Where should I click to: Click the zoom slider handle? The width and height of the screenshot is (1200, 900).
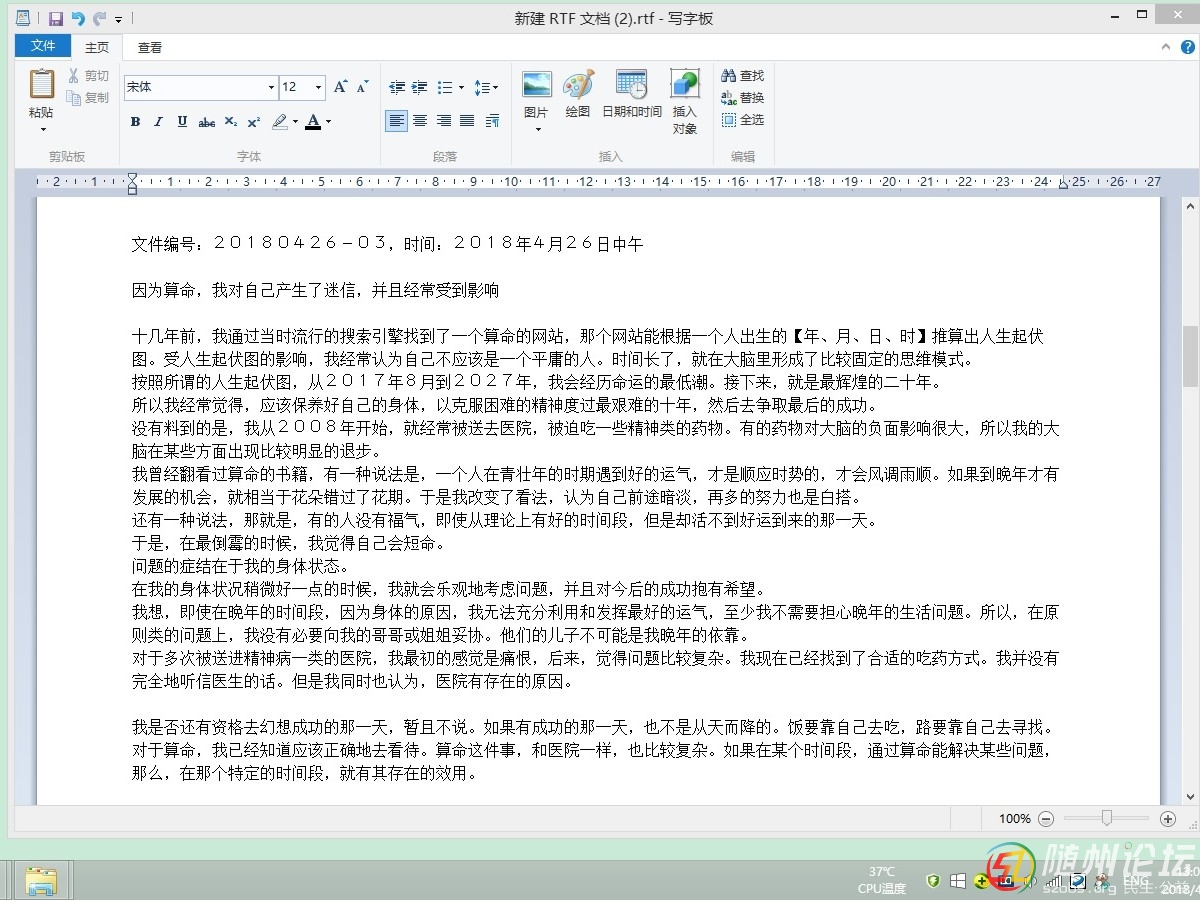pyautogui.click(x=1107, y=818)
